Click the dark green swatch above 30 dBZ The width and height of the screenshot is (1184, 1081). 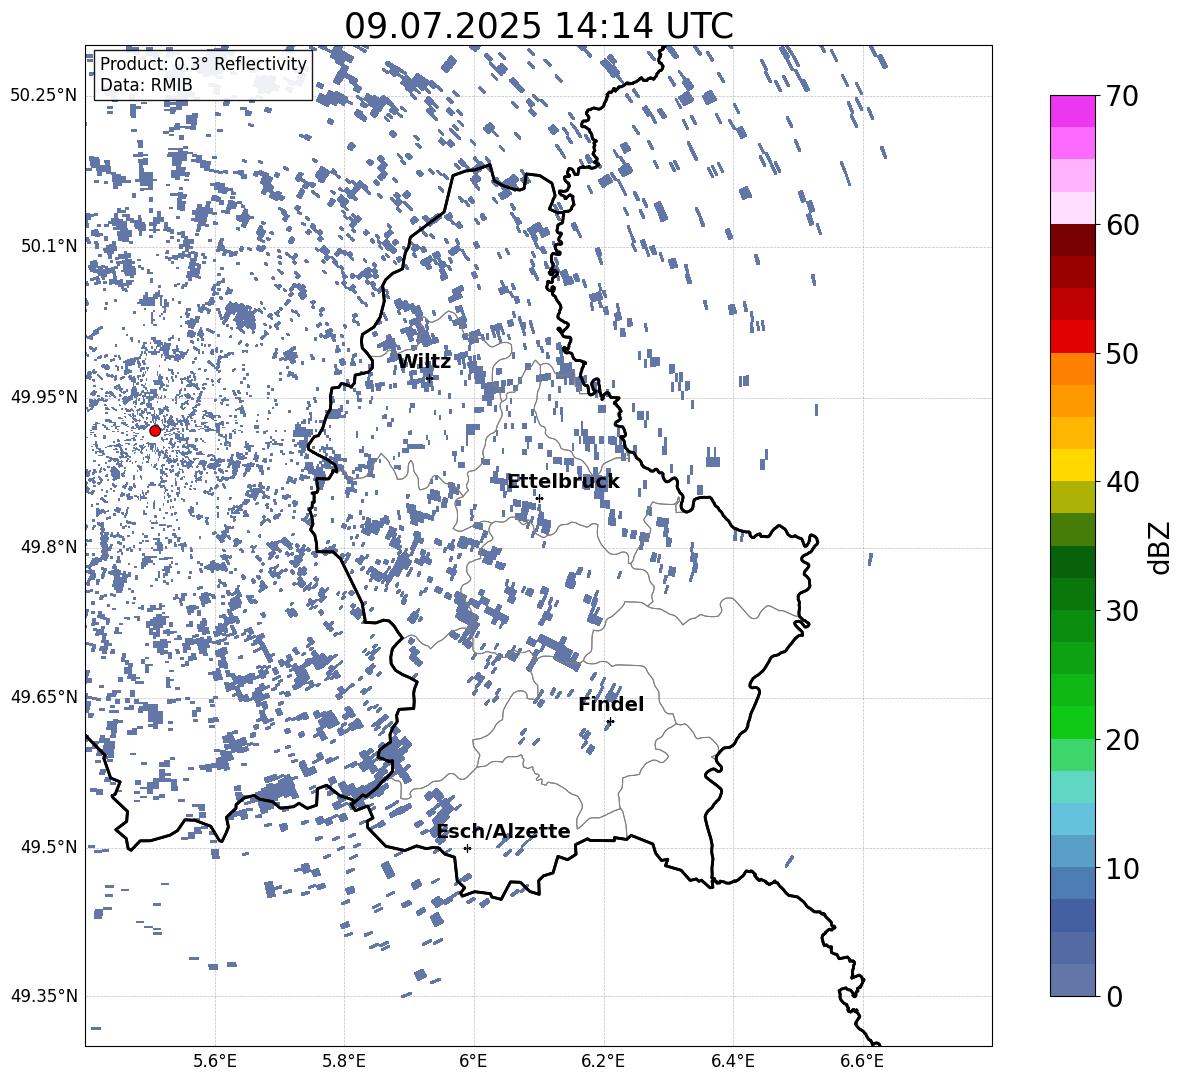tap(1073, 594)
